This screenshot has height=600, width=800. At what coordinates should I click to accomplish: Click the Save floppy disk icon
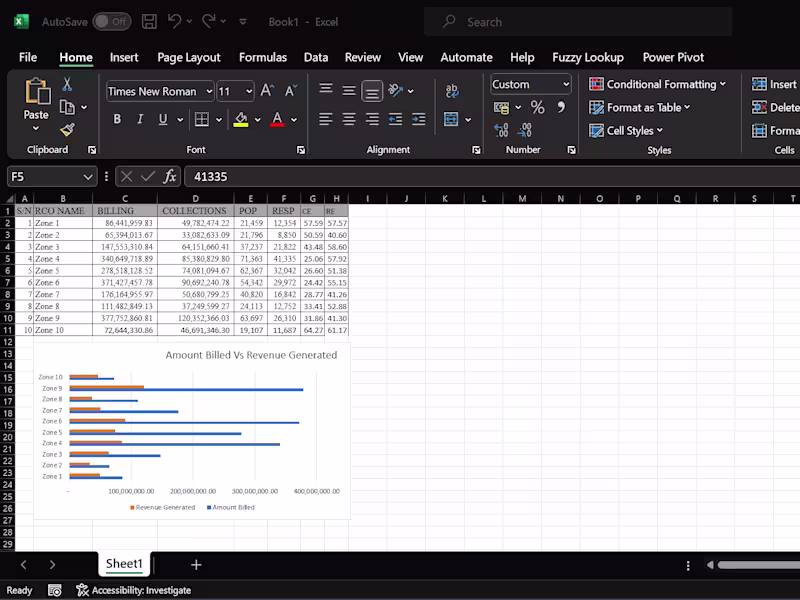[149, 21]
